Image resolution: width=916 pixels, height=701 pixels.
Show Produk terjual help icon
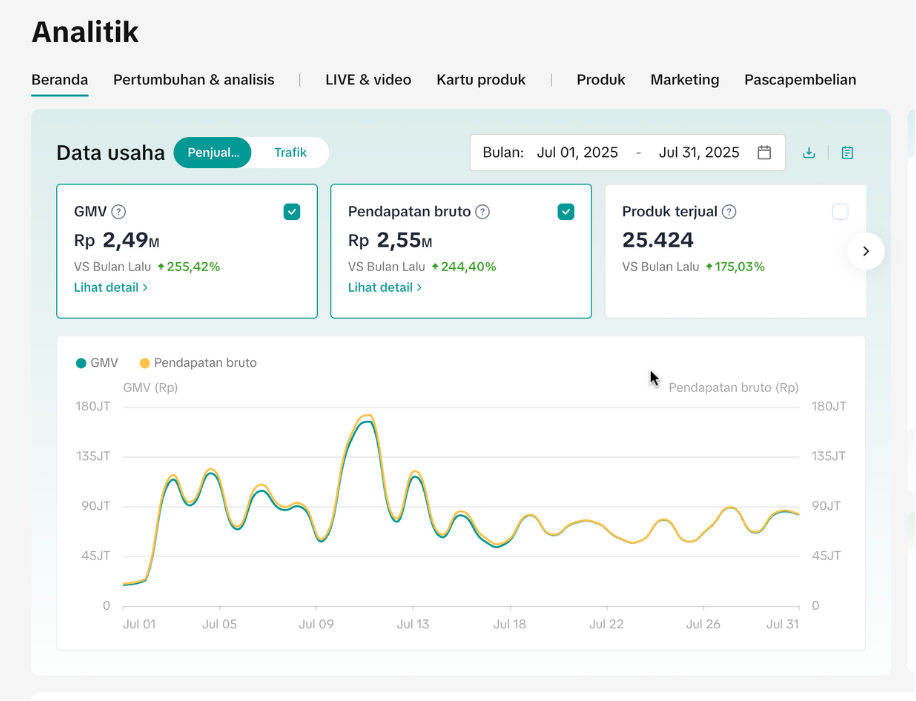click(729, 211)
